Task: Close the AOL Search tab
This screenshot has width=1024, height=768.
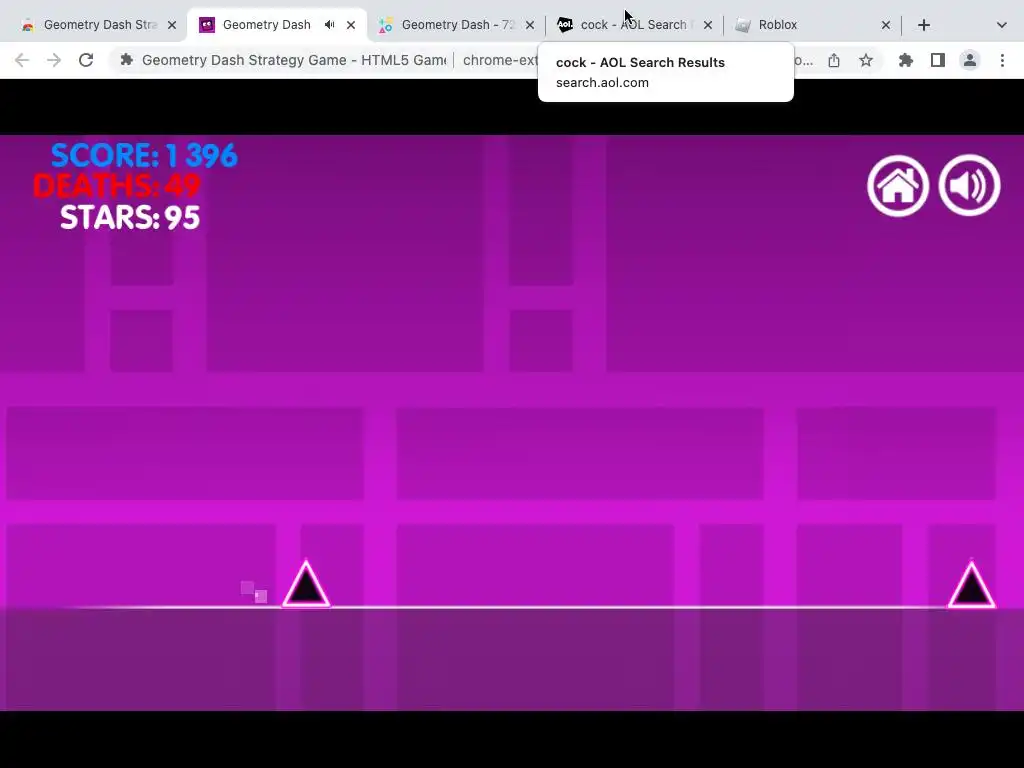Action: (707, 25)
